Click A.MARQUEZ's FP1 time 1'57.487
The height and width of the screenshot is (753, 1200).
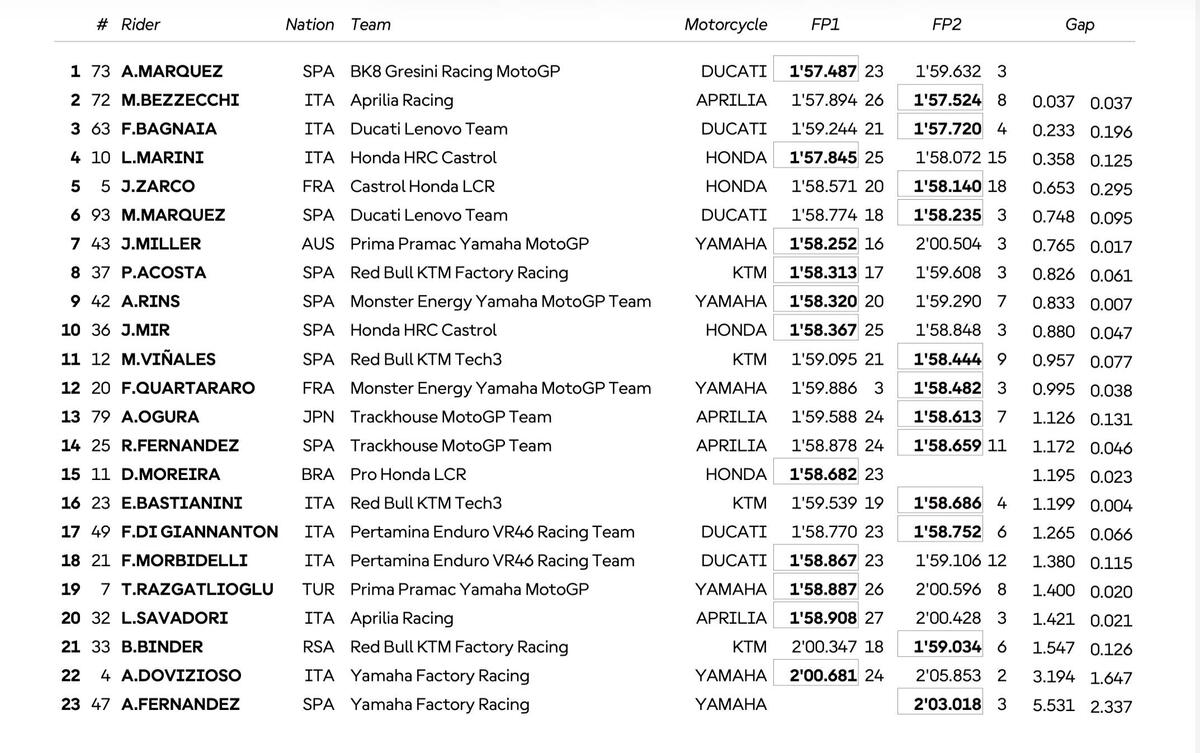[x=823, y=71]
